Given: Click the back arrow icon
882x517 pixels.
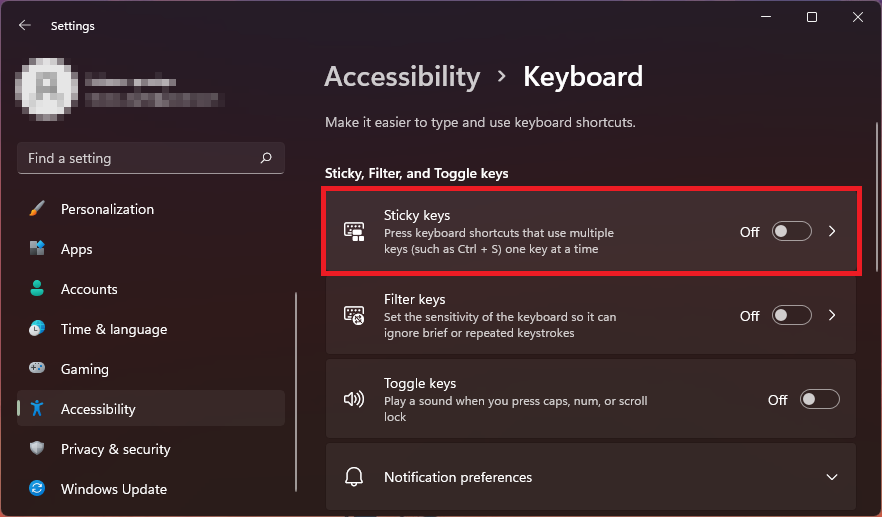Looking at the screenshot, I should (x=24, y=25).
